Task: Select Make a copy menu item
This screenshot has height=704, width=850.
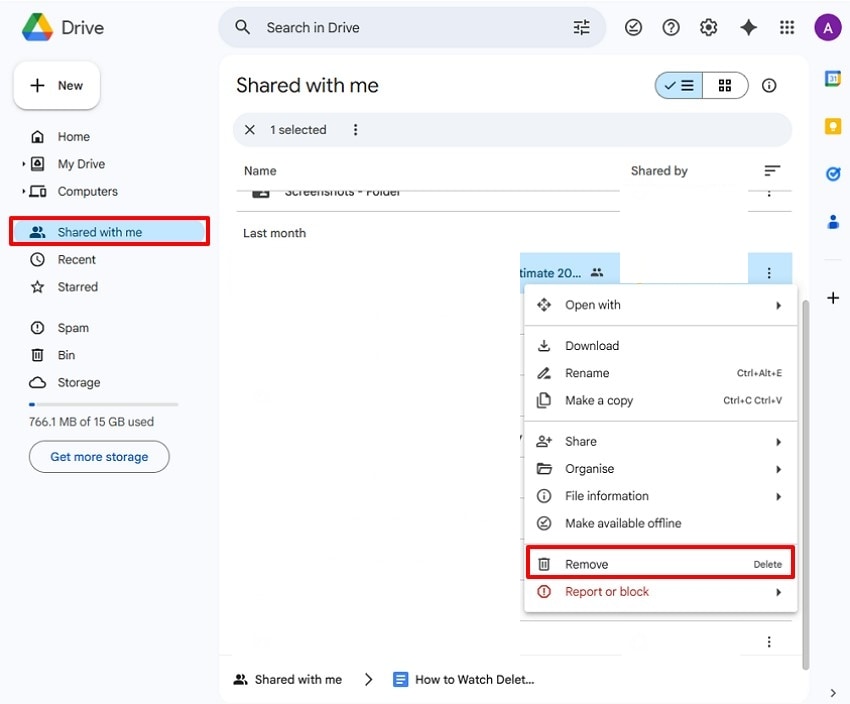Action: 599,400
